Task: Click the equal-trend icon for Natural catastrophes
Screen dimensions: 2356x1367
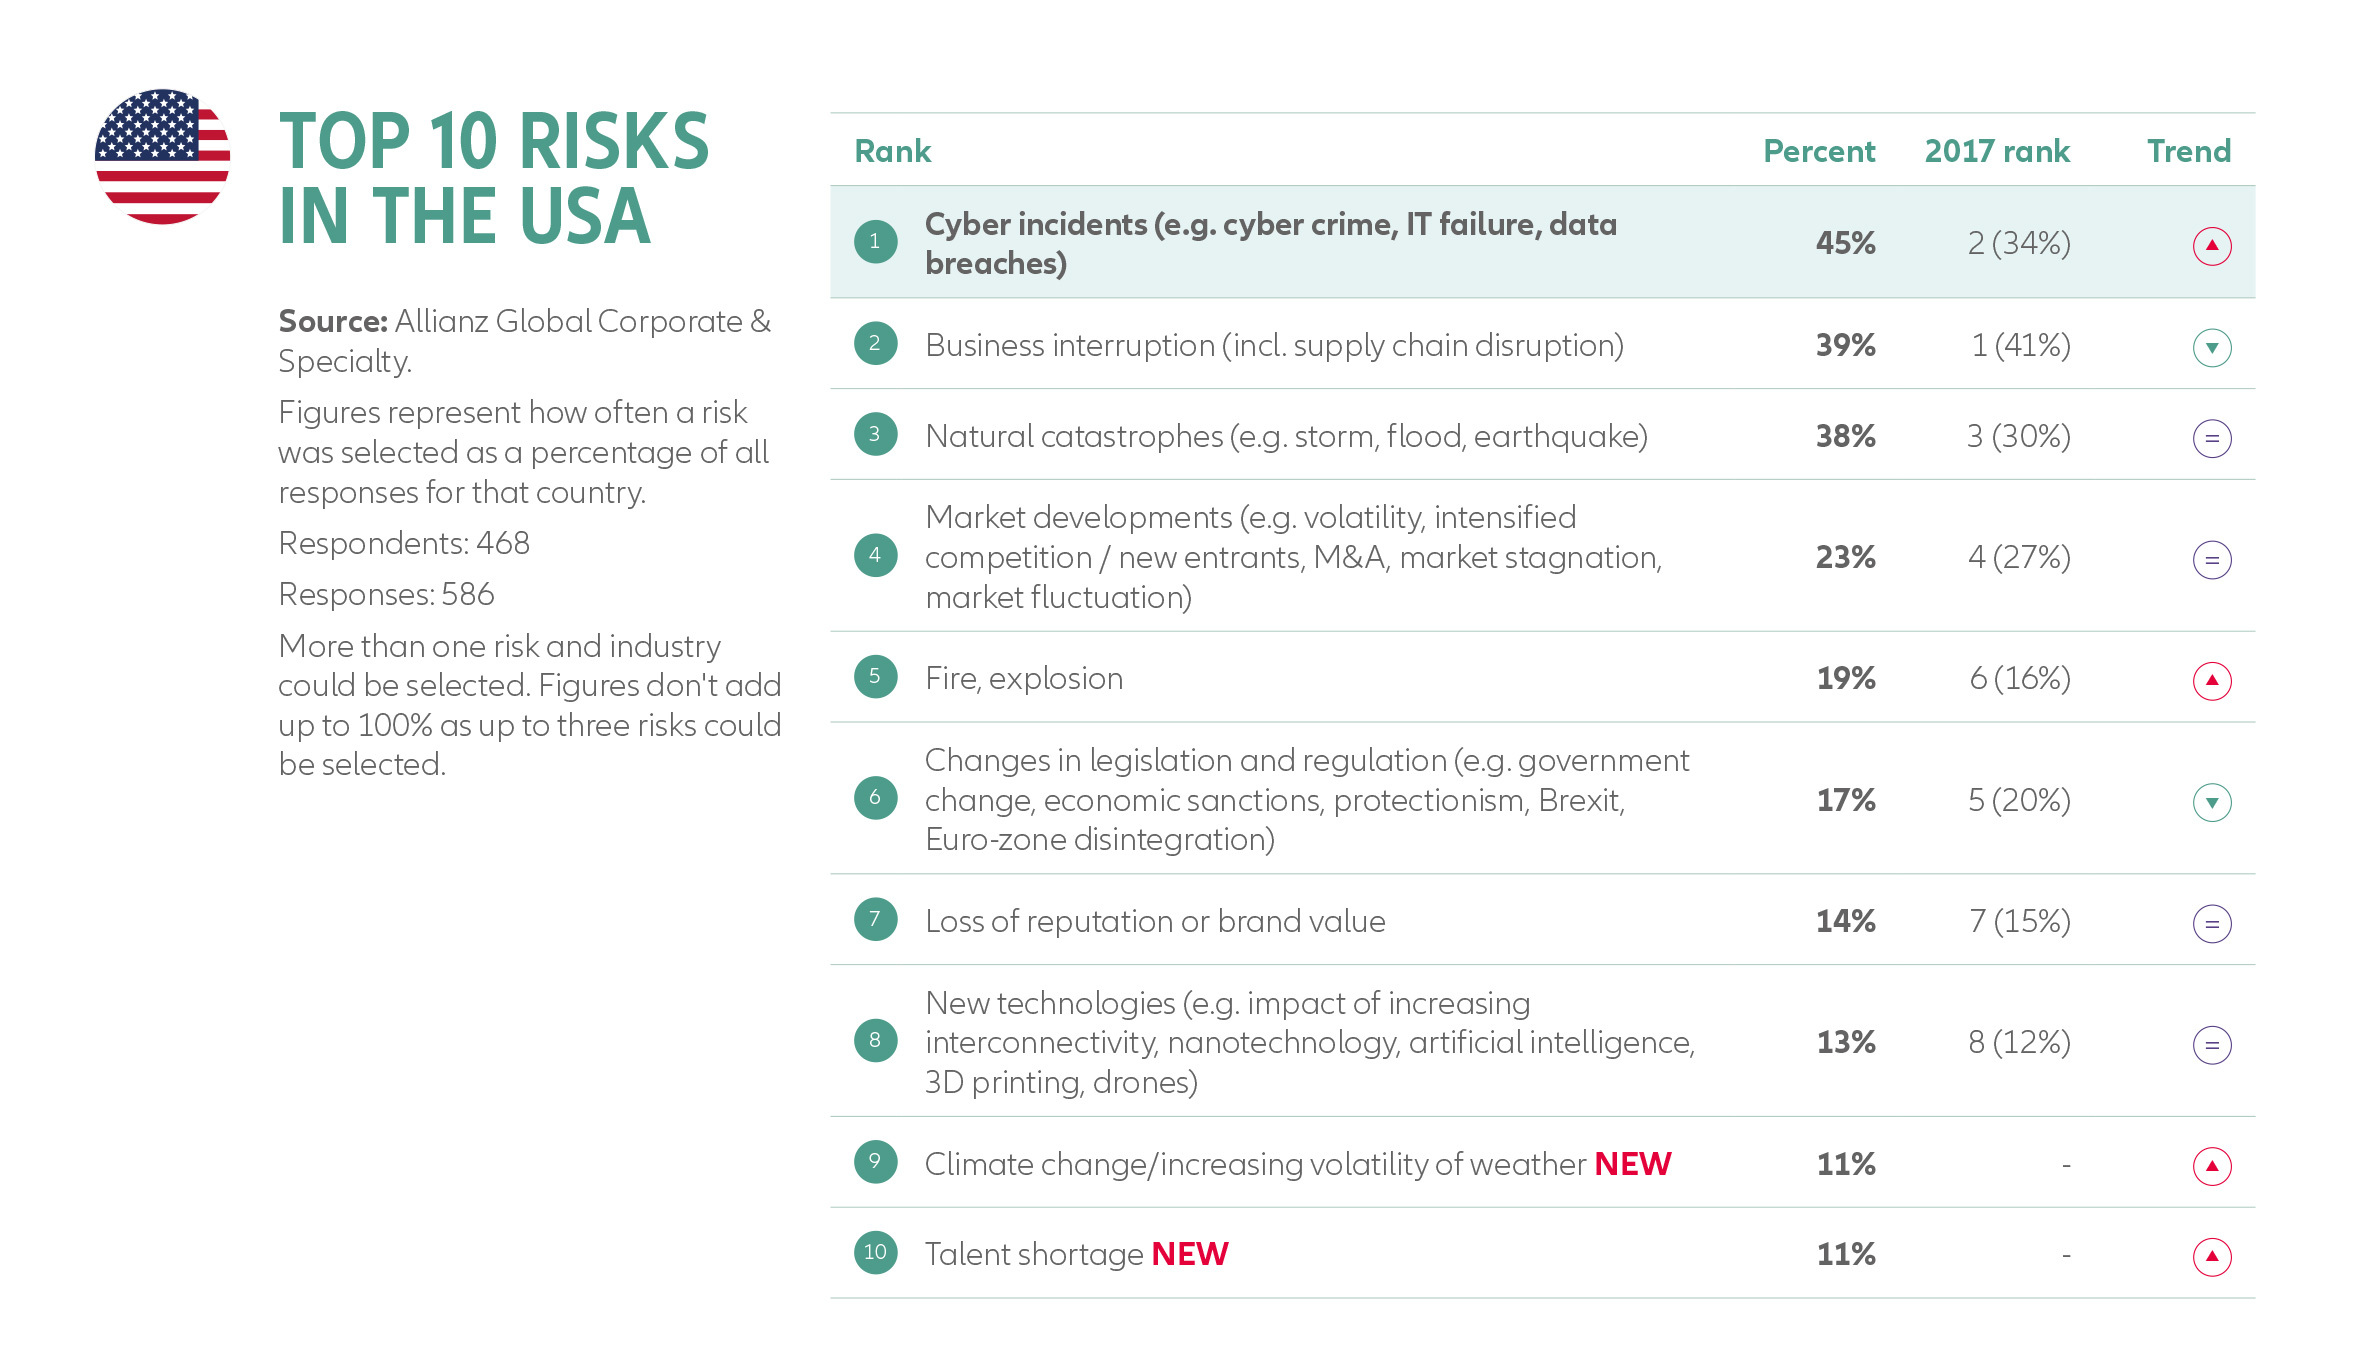Action: [x=2211, y=438]
